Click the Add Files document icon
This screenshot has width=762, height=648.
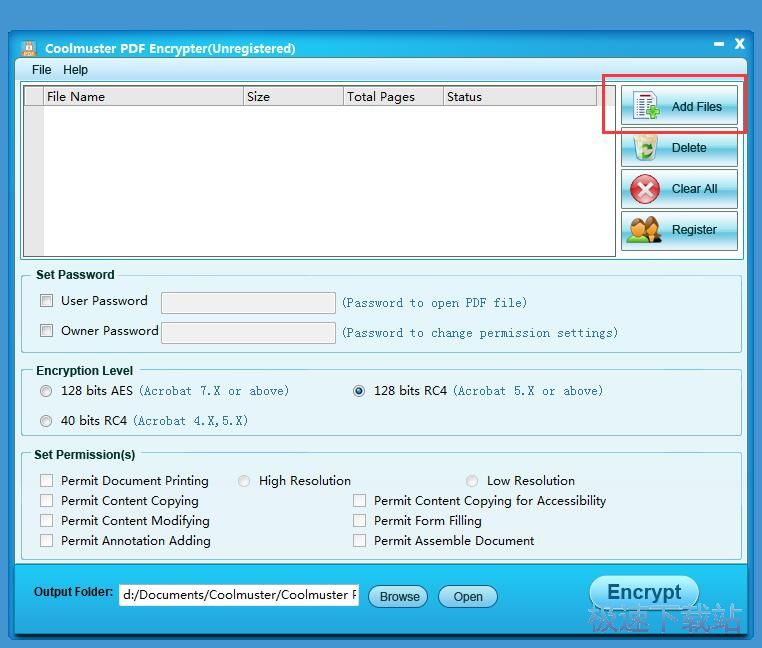(x=646, y=105)
